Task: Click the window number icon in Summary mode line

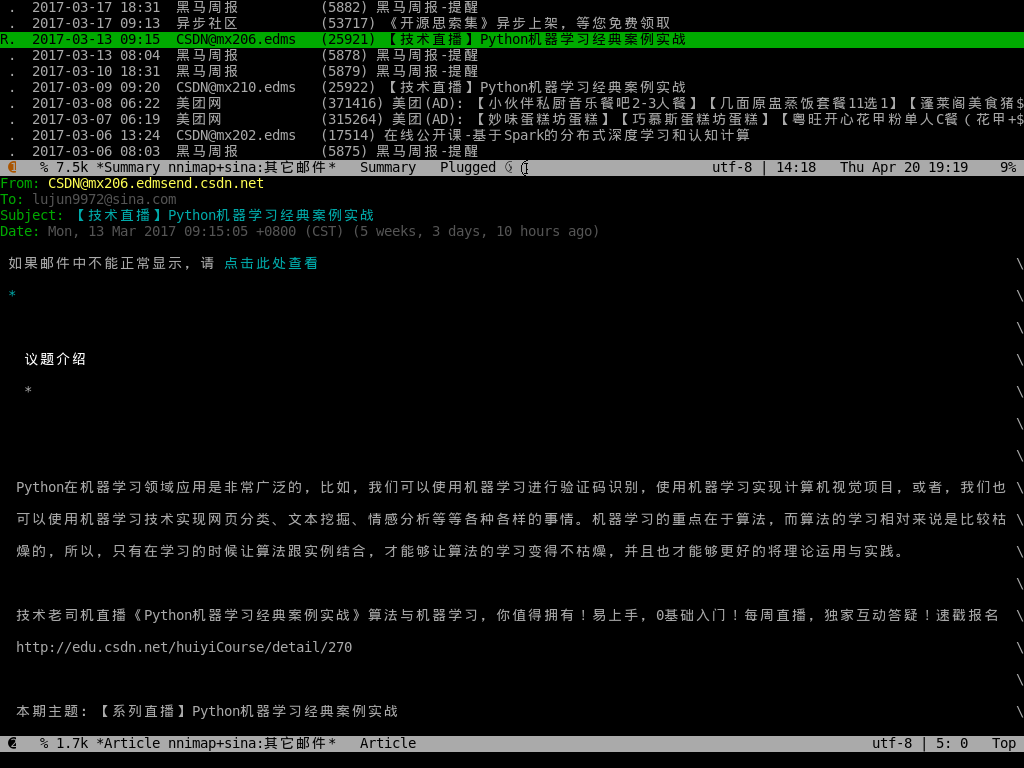Action: pyautogui.click(x=12, y=167)
